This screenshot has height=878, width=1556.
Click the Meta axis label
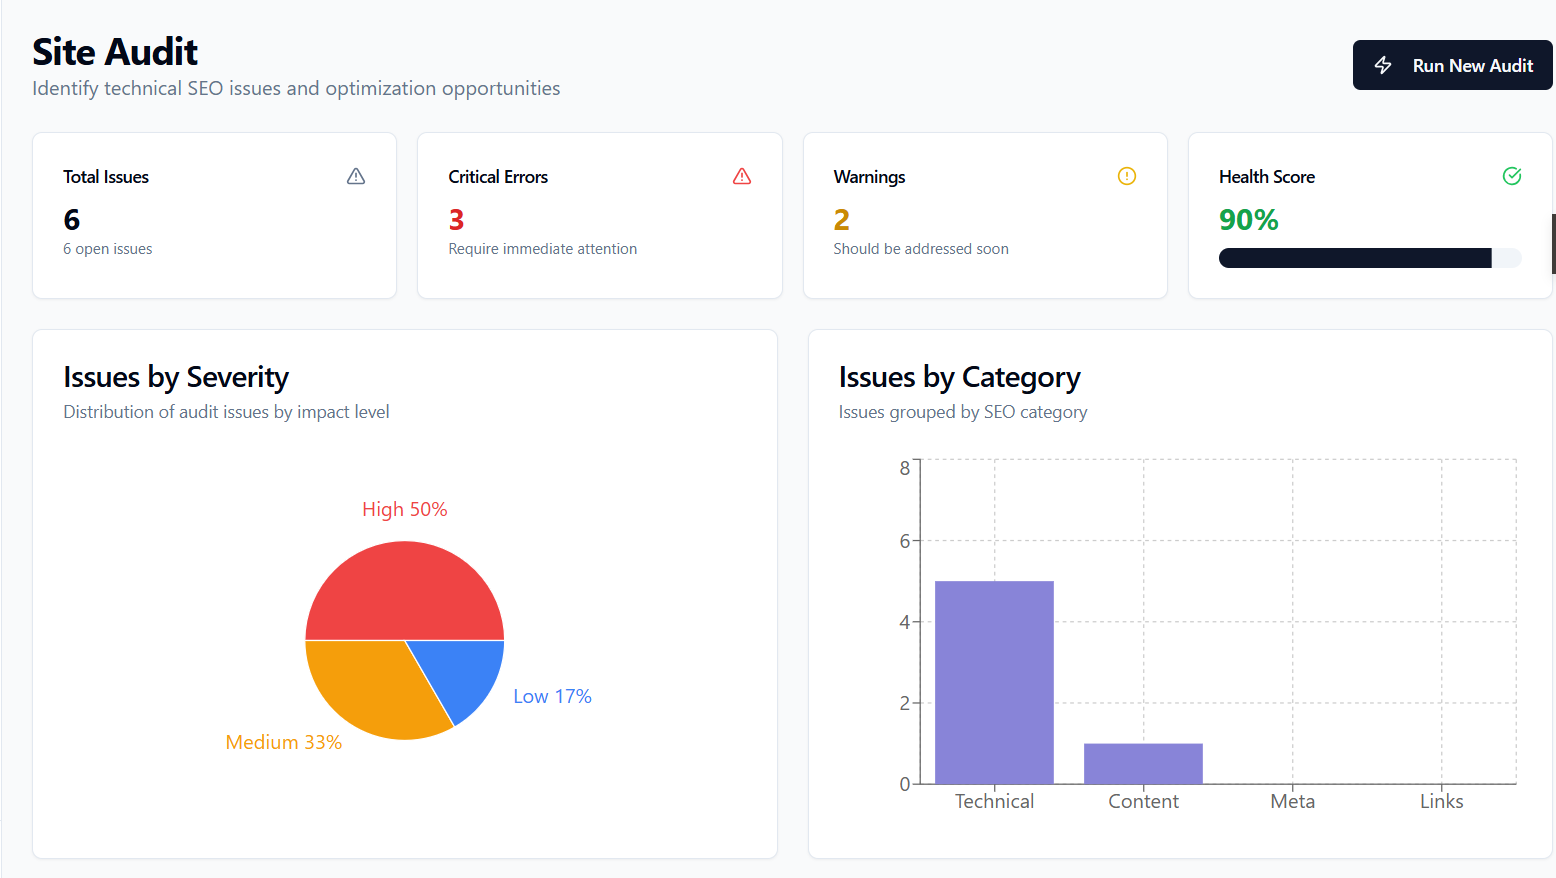1292,801
